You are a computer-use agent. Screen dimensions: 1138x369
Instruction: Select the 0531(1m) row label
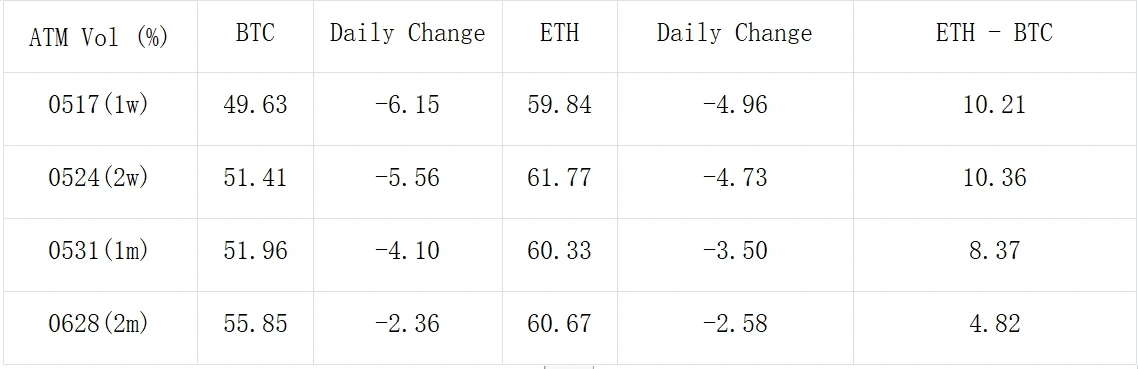[x=100, y=255]
